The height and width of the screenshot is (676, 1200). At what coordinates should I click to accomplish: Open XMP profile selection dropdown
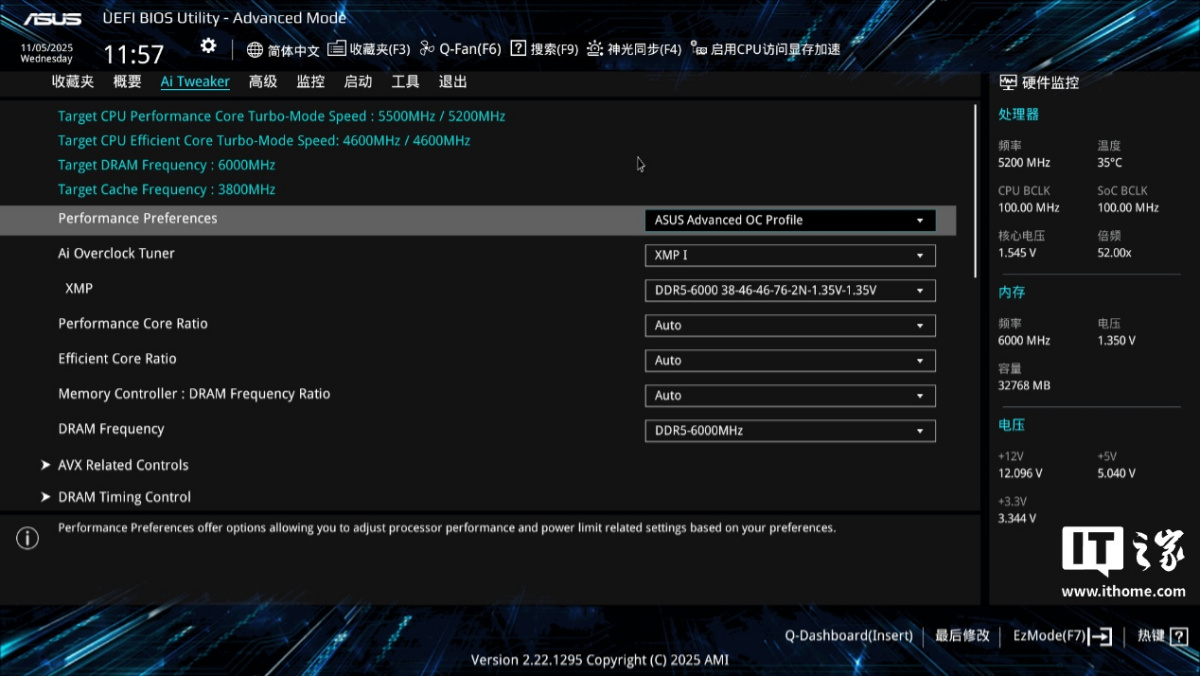point(790,290)
